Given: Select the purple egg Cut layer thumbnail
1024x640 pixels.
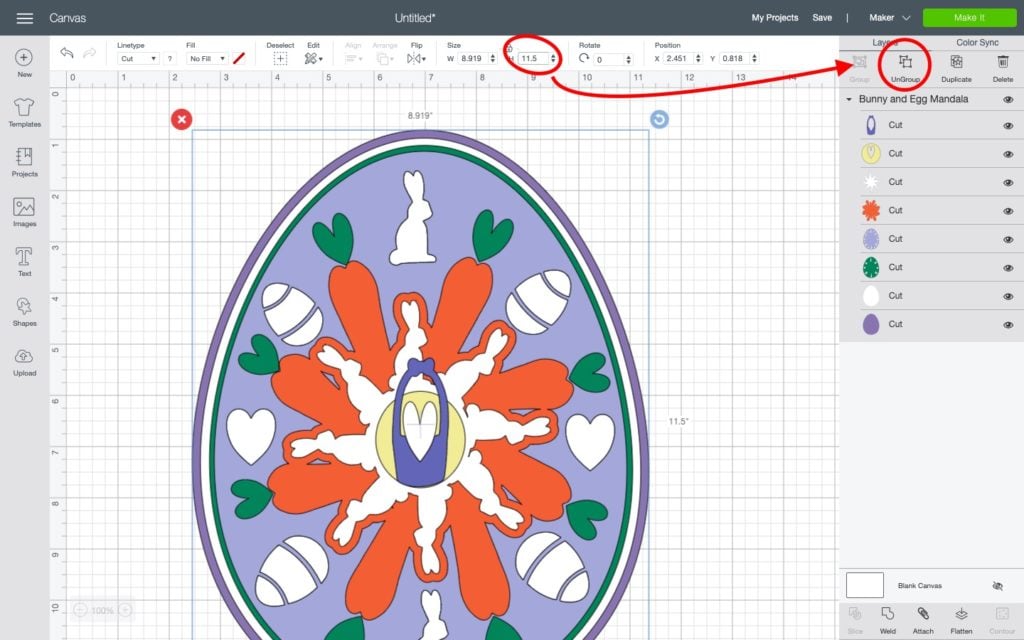Looking at the screenshot, I should [x=871, y=324].
